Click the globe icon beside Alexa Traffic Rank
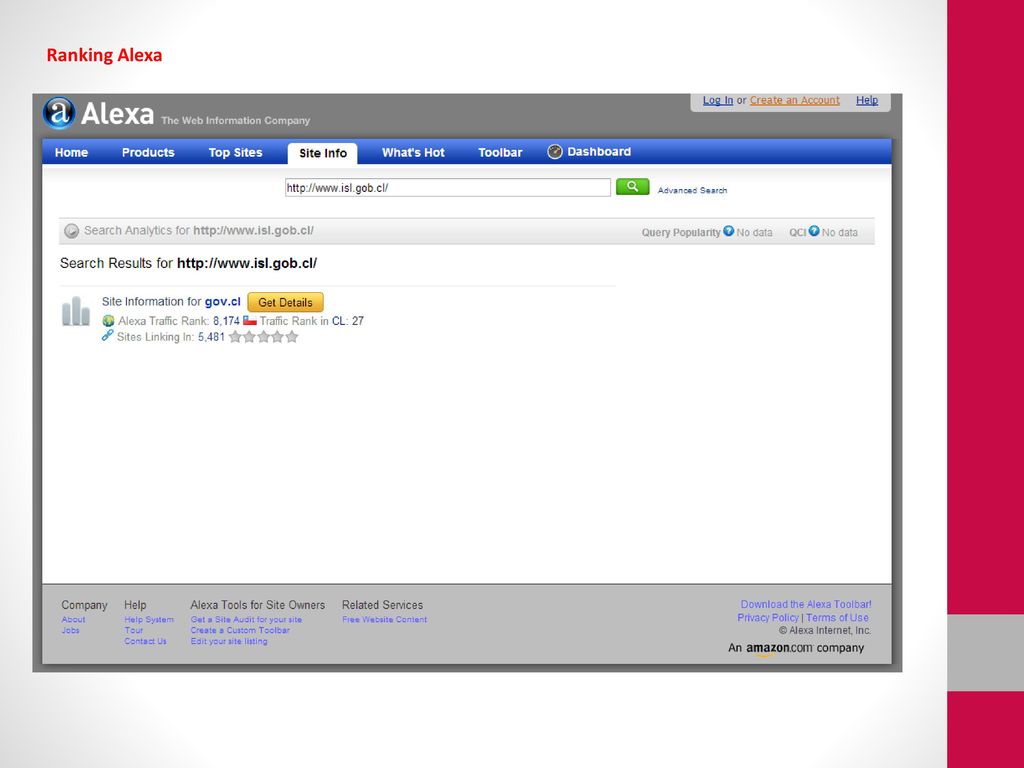Image resolution: width=1024 pixels, height=768 pixels. pyautogui.click(x=108, y=321)
